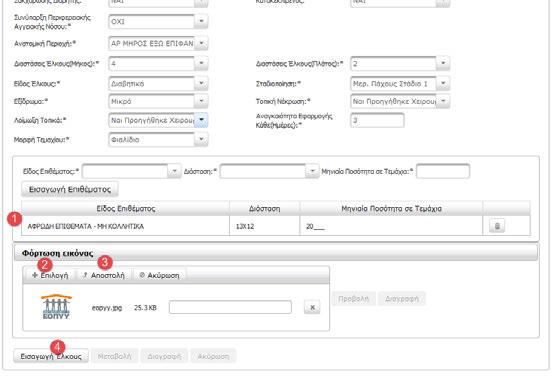The image size is (553, 392).
Task: Click the Μηνιαία Ποσότητα σε Τεμάχια field
Action: pos(443,171)
